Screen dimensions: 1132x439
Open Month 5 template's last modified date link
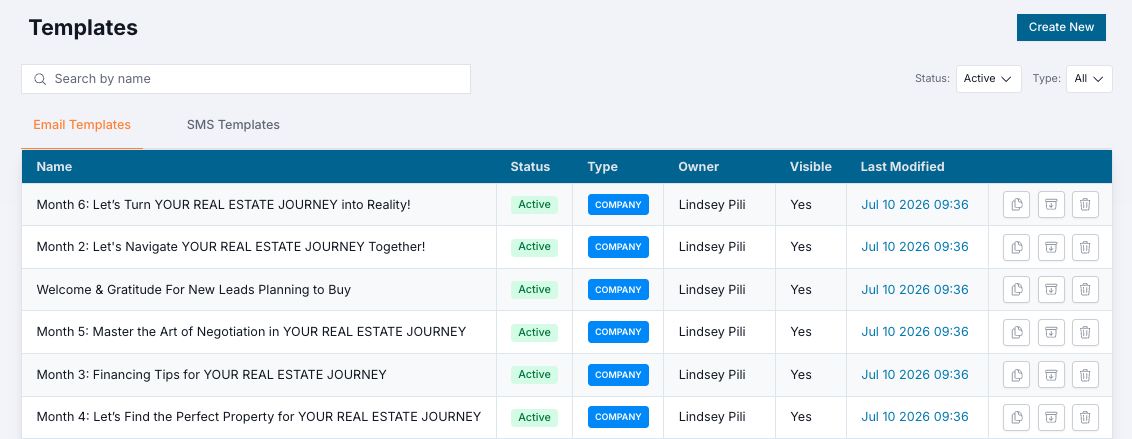pyautogui.click(x=915, y=332)
